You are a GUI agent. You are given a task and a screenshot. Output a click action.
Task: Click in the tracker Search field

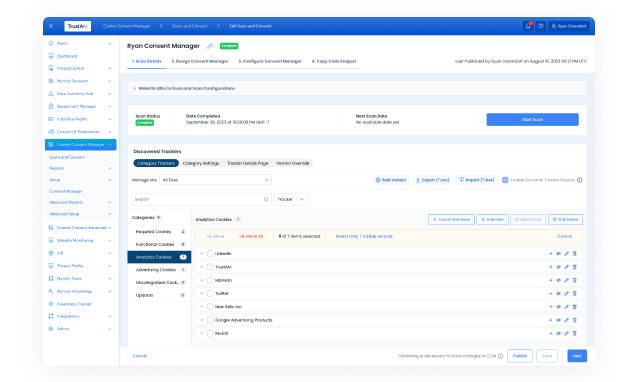[x=201, y=199]
